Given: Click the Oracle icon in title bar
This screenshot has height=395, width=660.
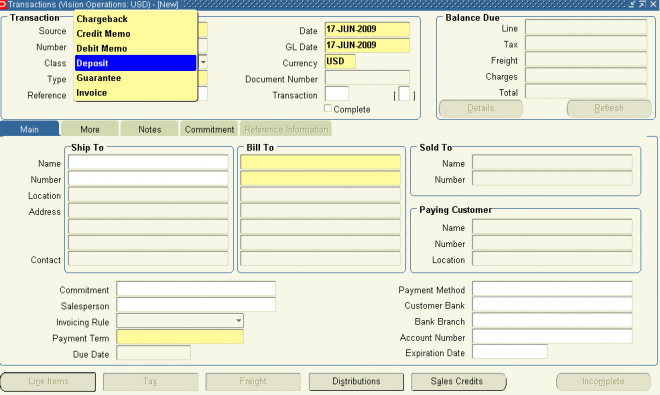Looking at the screenshot, I should (x=3, y=4).
